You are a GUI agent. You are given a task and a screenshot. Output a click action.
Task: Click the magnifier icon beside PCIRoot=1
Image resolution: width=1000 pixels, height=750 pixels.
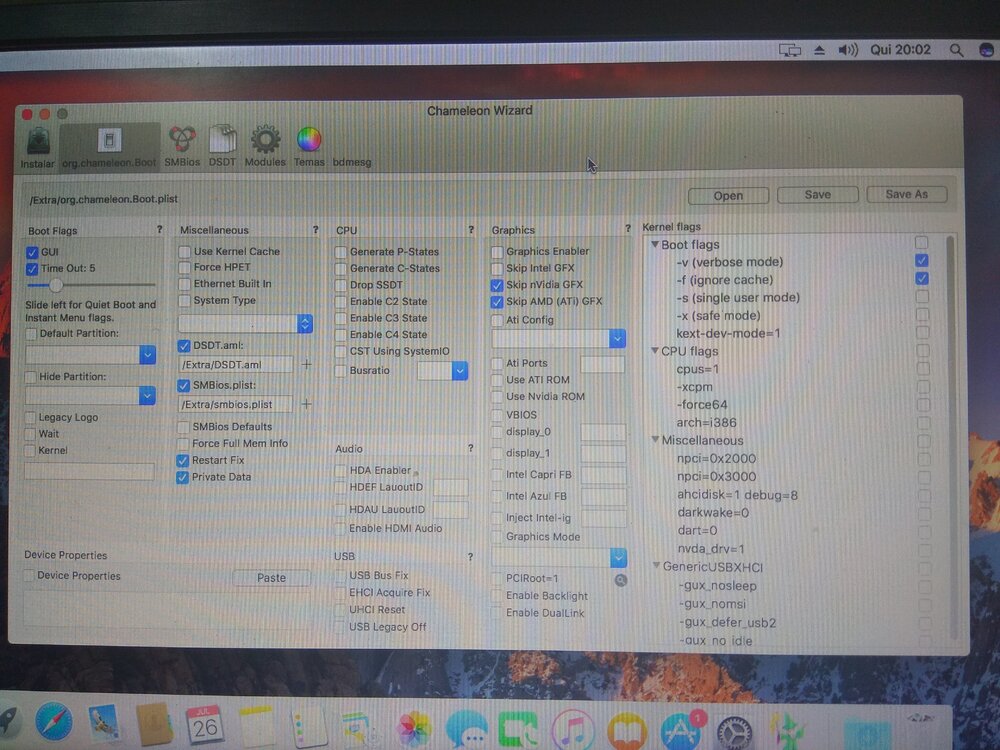point(620,579)
